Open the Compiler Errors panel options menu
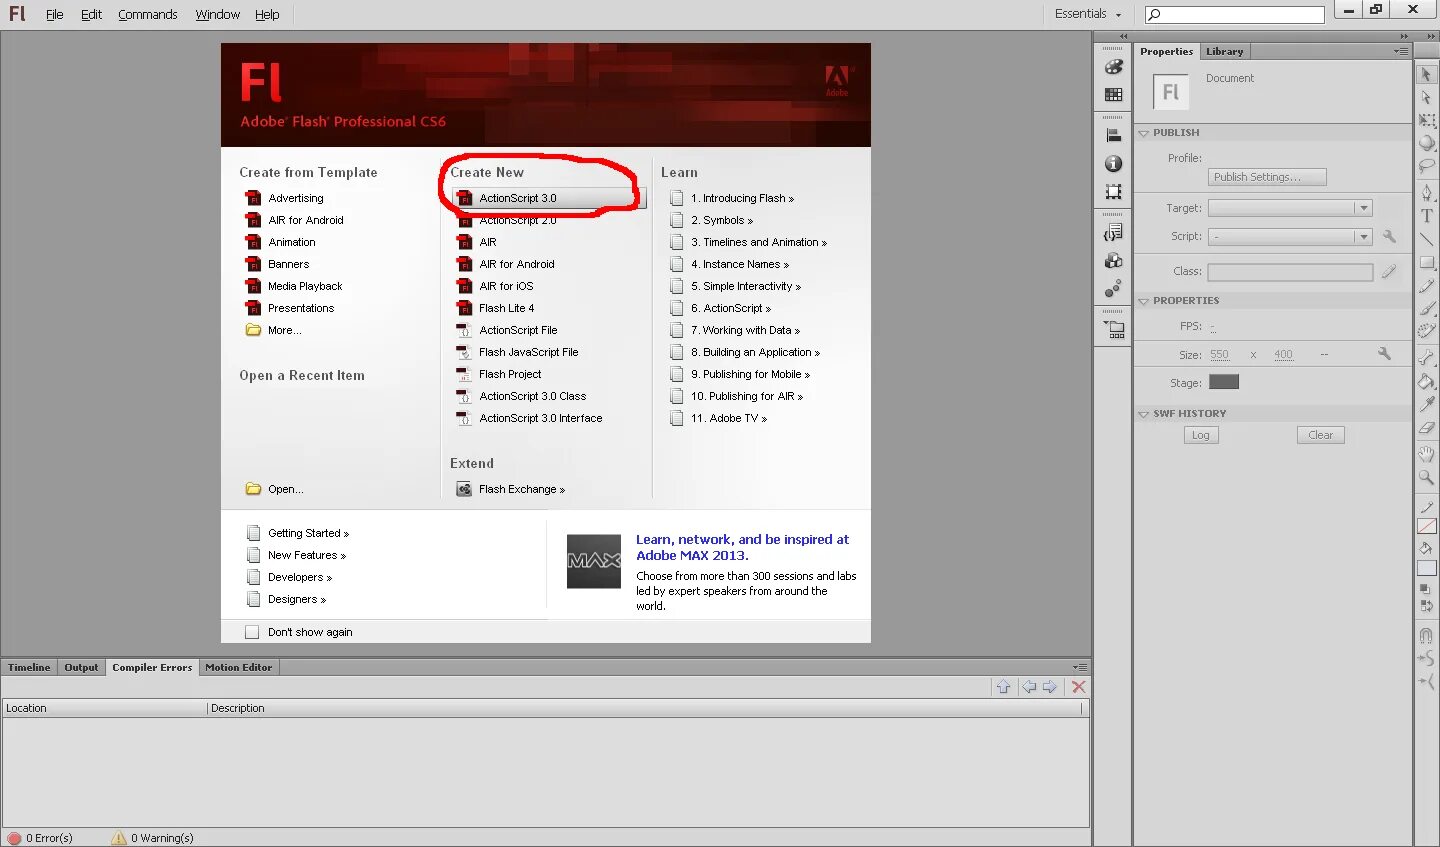1440x847 pixels. coord(1080,667)
